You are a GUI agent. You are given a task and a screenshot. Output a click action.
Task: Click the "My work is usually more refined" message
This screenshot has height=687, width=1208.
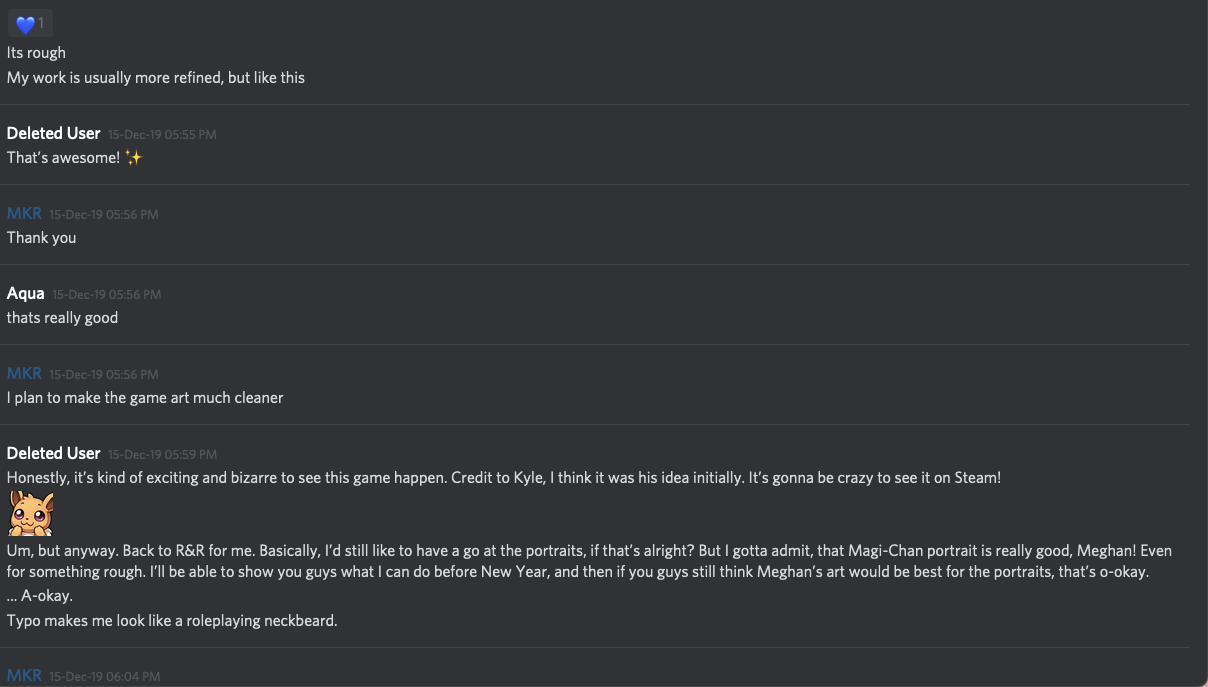[156, 77]
